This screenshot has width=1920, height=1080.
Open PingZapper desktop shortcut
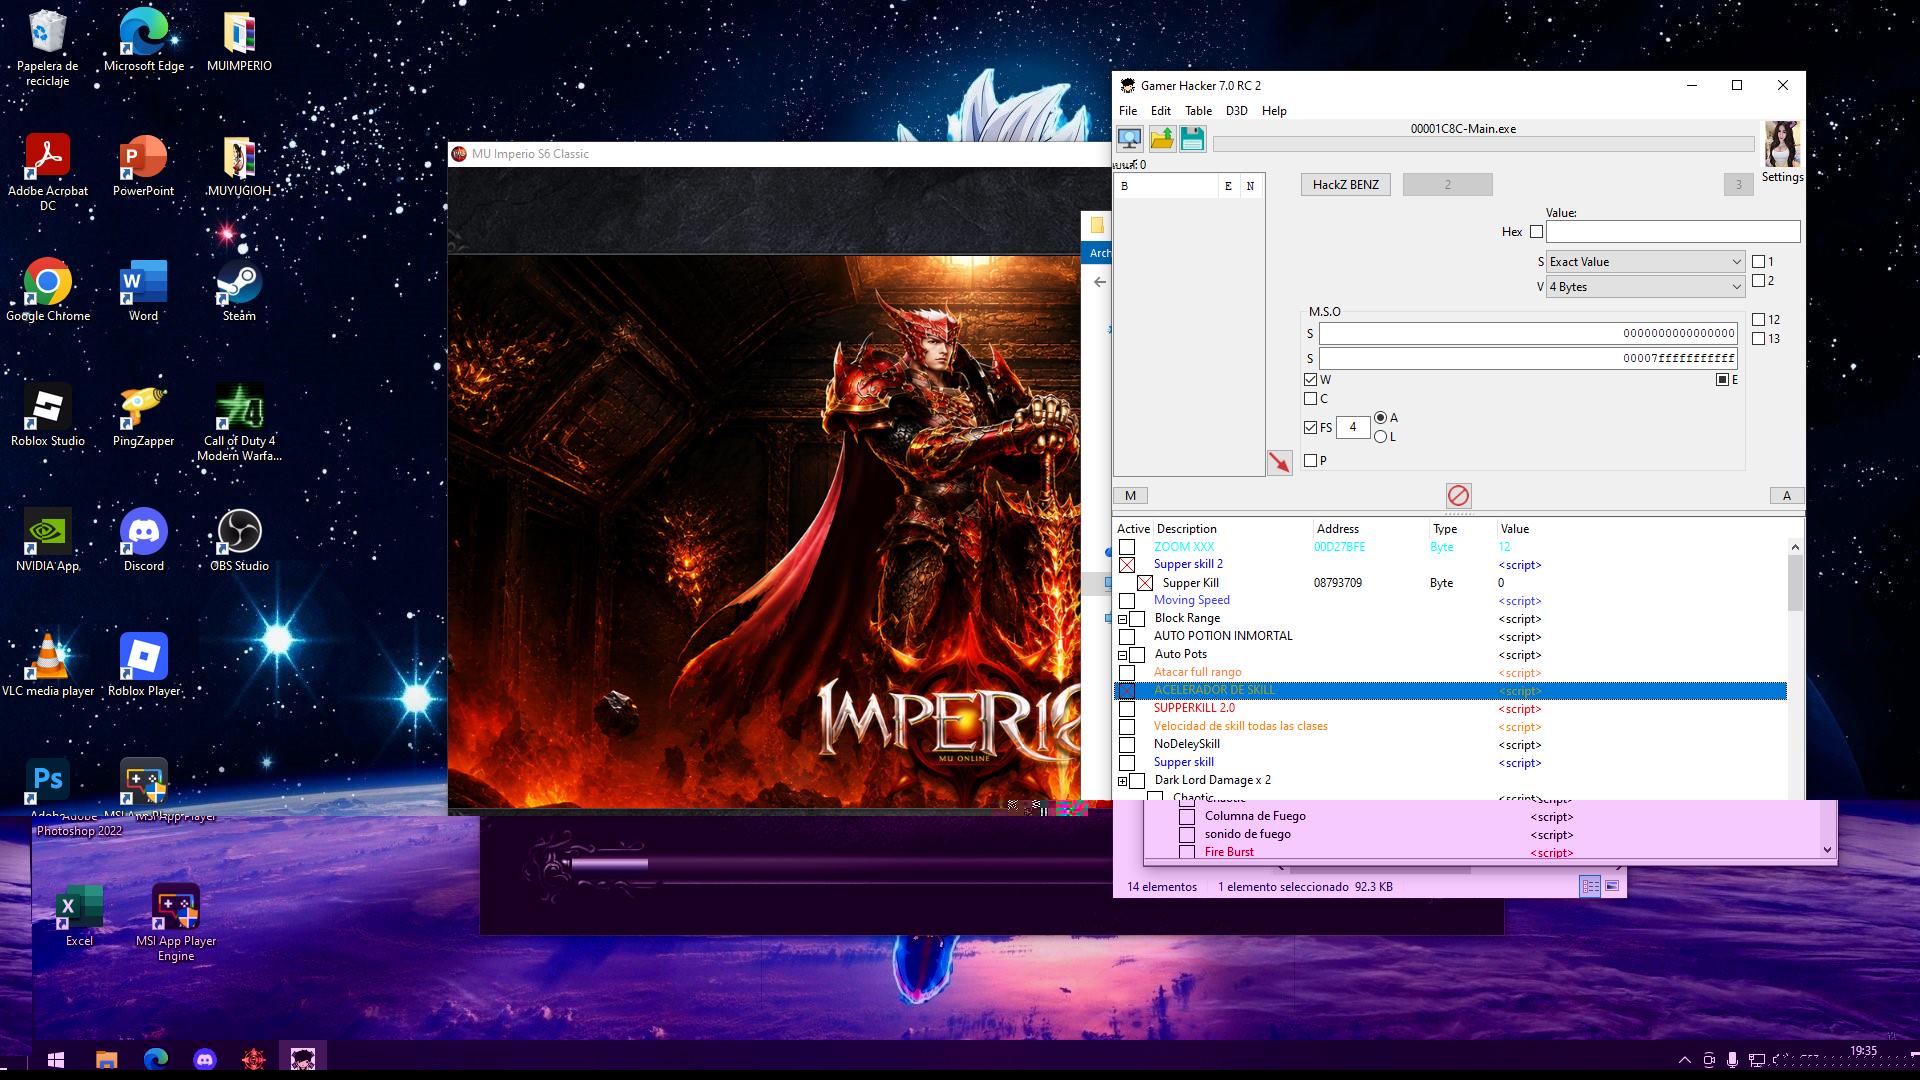tap(143, 416)
